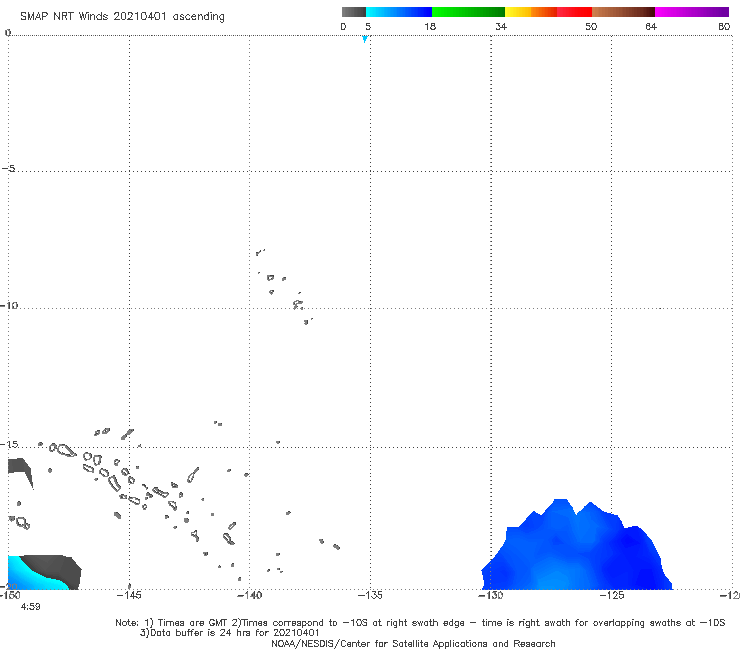Screen dimensions: 740x650
Task: Click the longitude label '-130'
Action: [x=491, y=595]
